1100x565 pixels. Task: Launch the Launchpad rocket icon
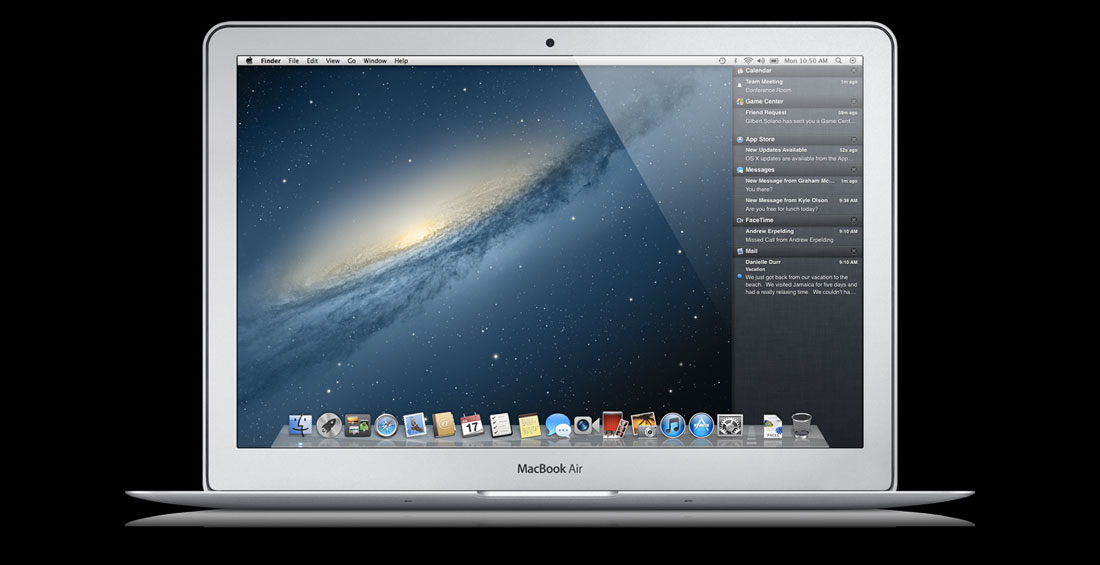tap(329, 425)
